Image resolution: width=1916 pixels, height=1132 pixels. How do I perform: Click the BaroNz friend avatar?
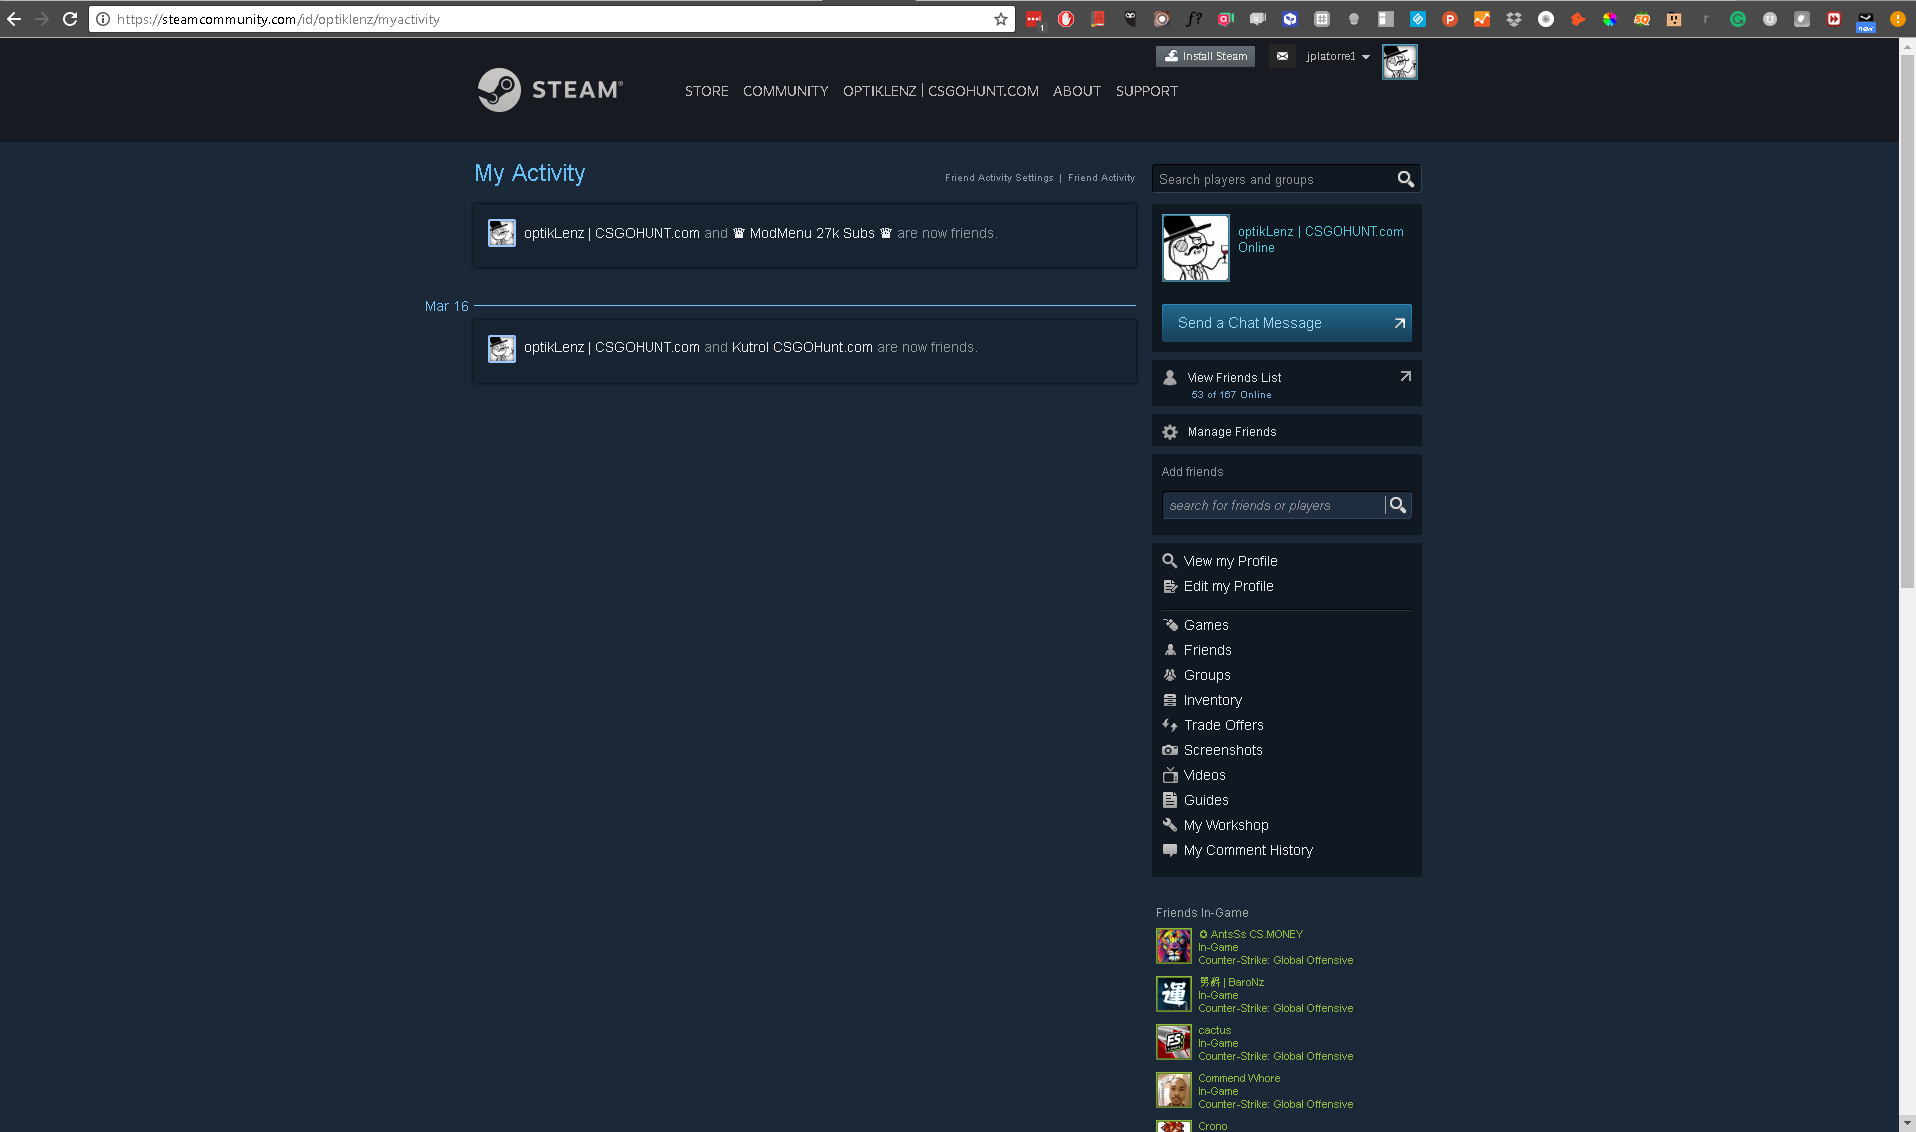(x=1174, y=994)
